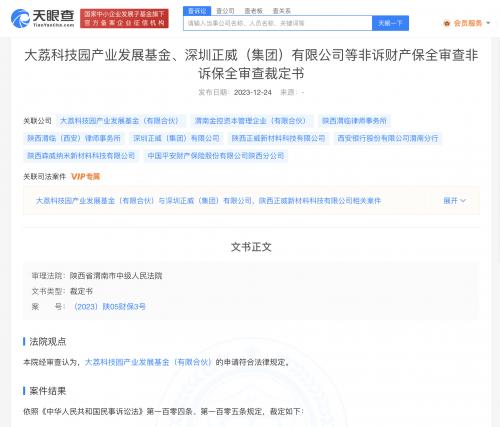Click the 天眼查 logo
Viewport: 500px width, 427px height.
42,18
